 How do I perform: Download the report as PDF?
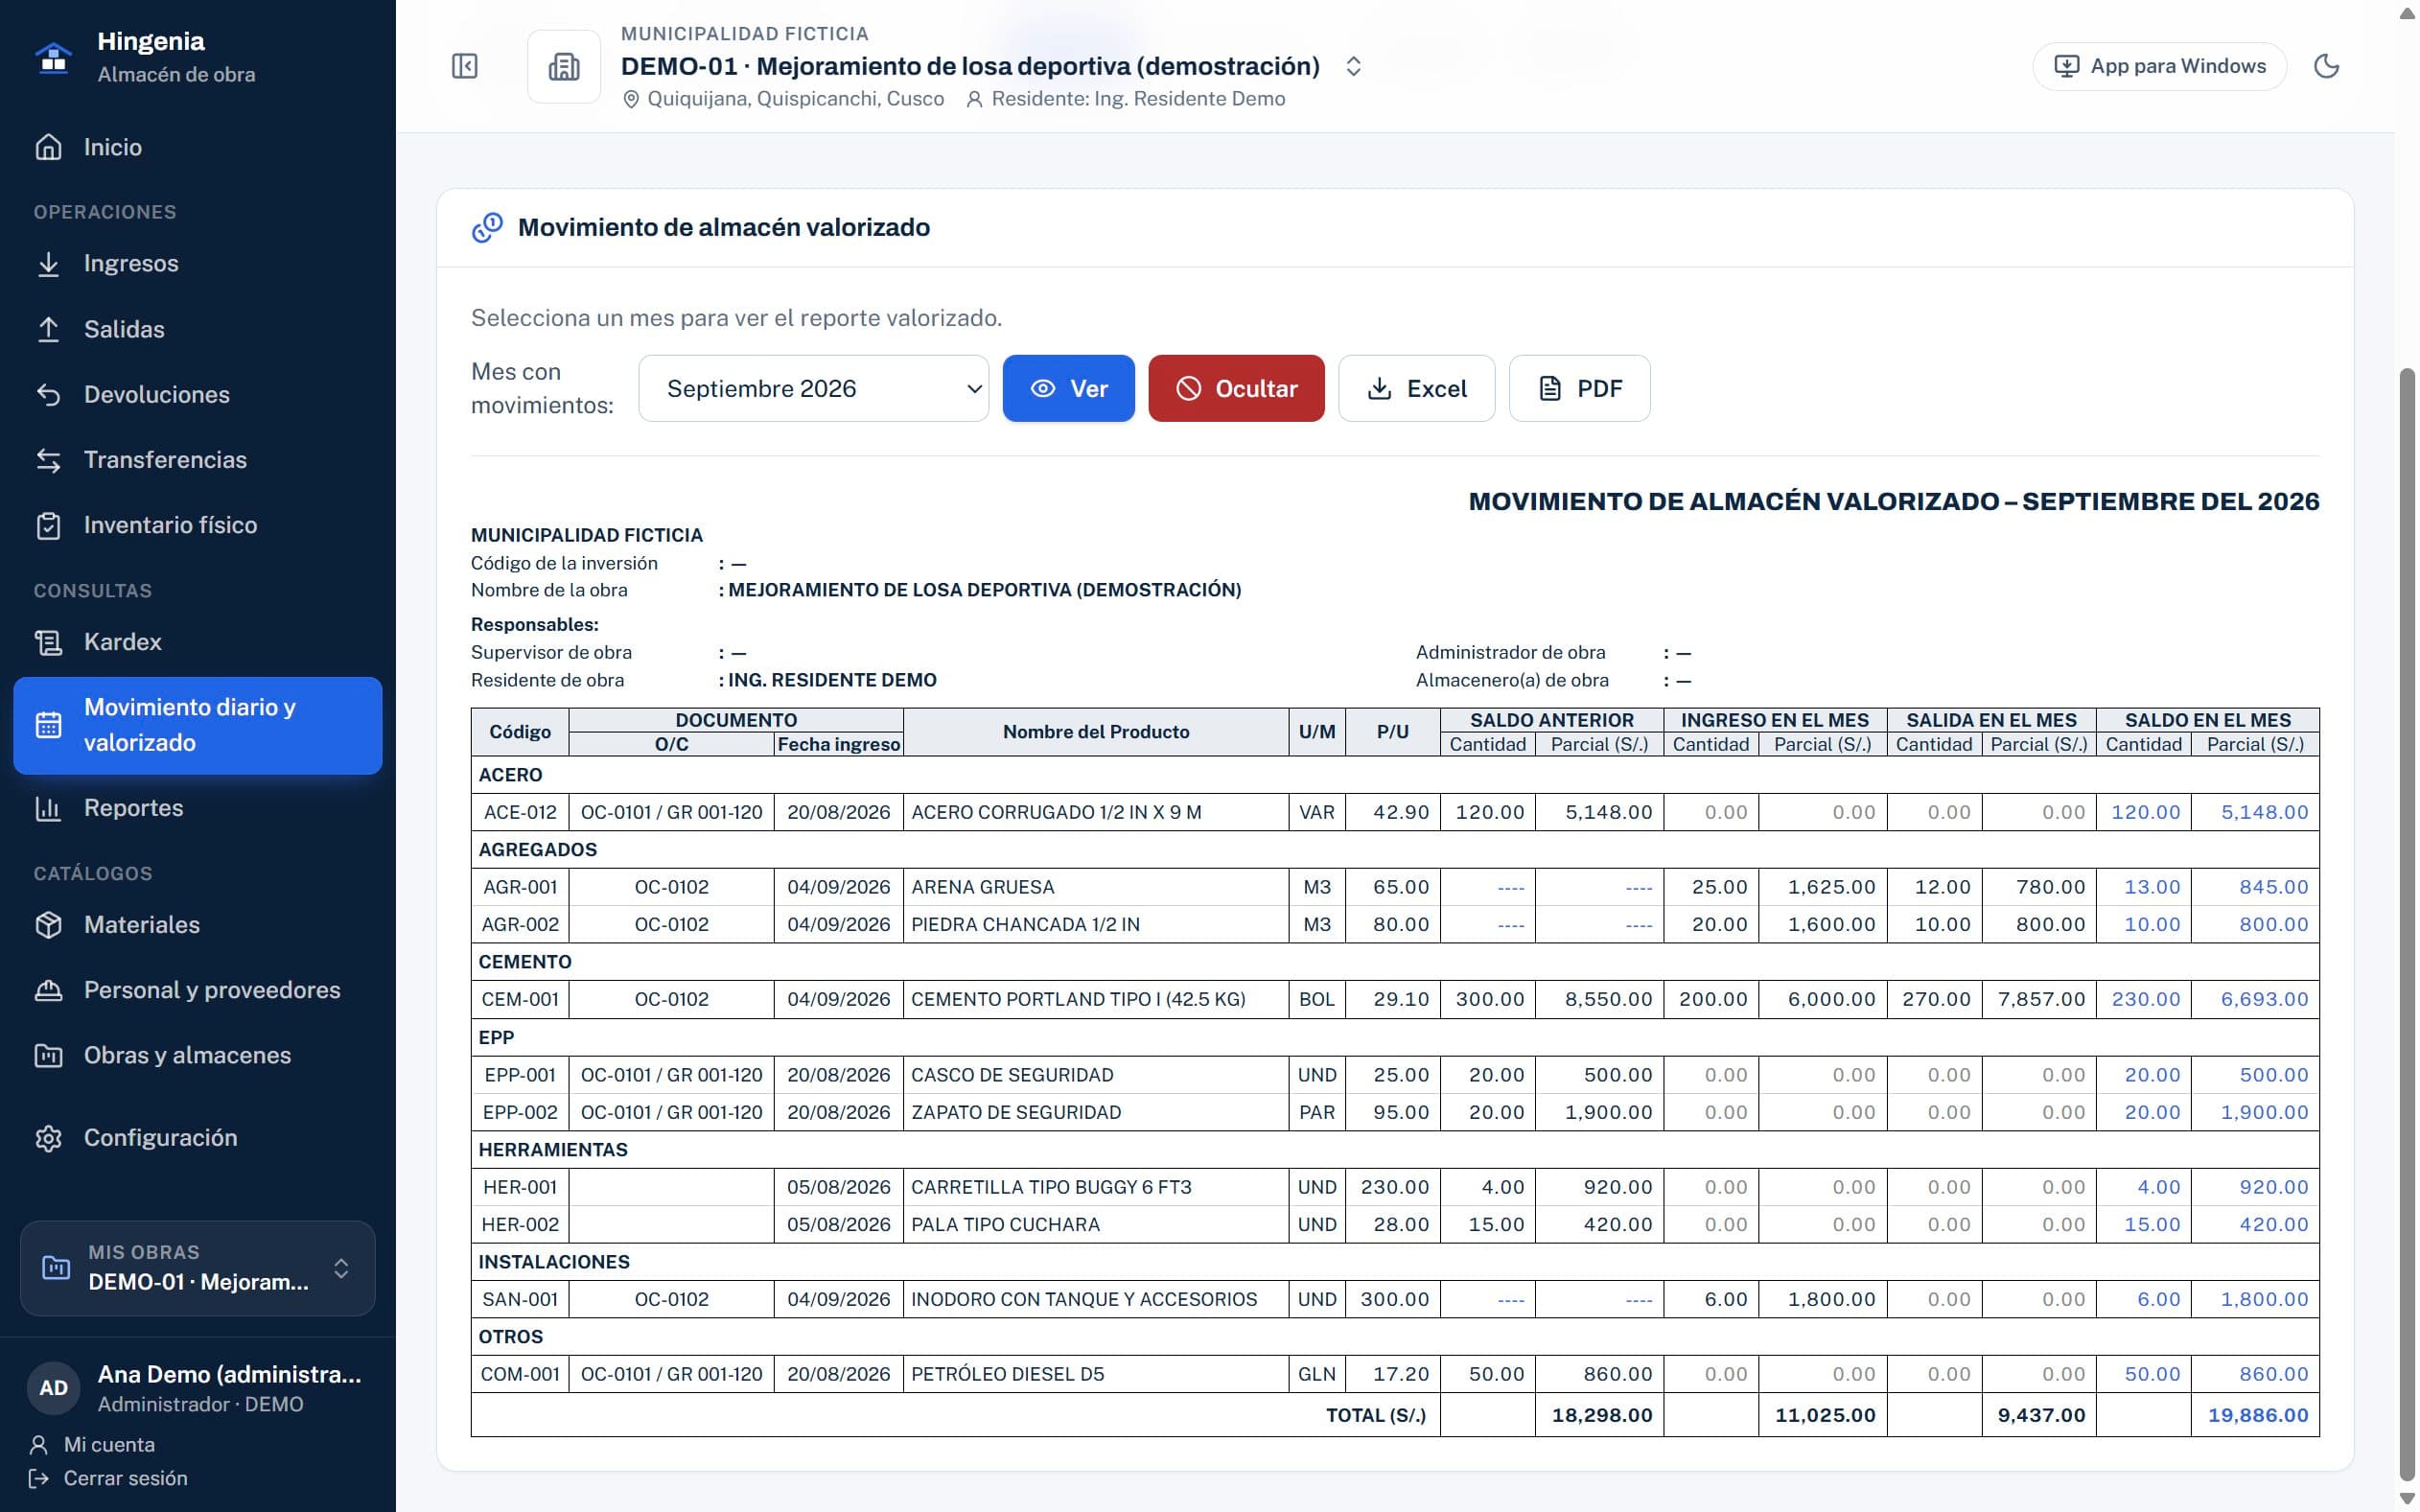point(1579,388)
